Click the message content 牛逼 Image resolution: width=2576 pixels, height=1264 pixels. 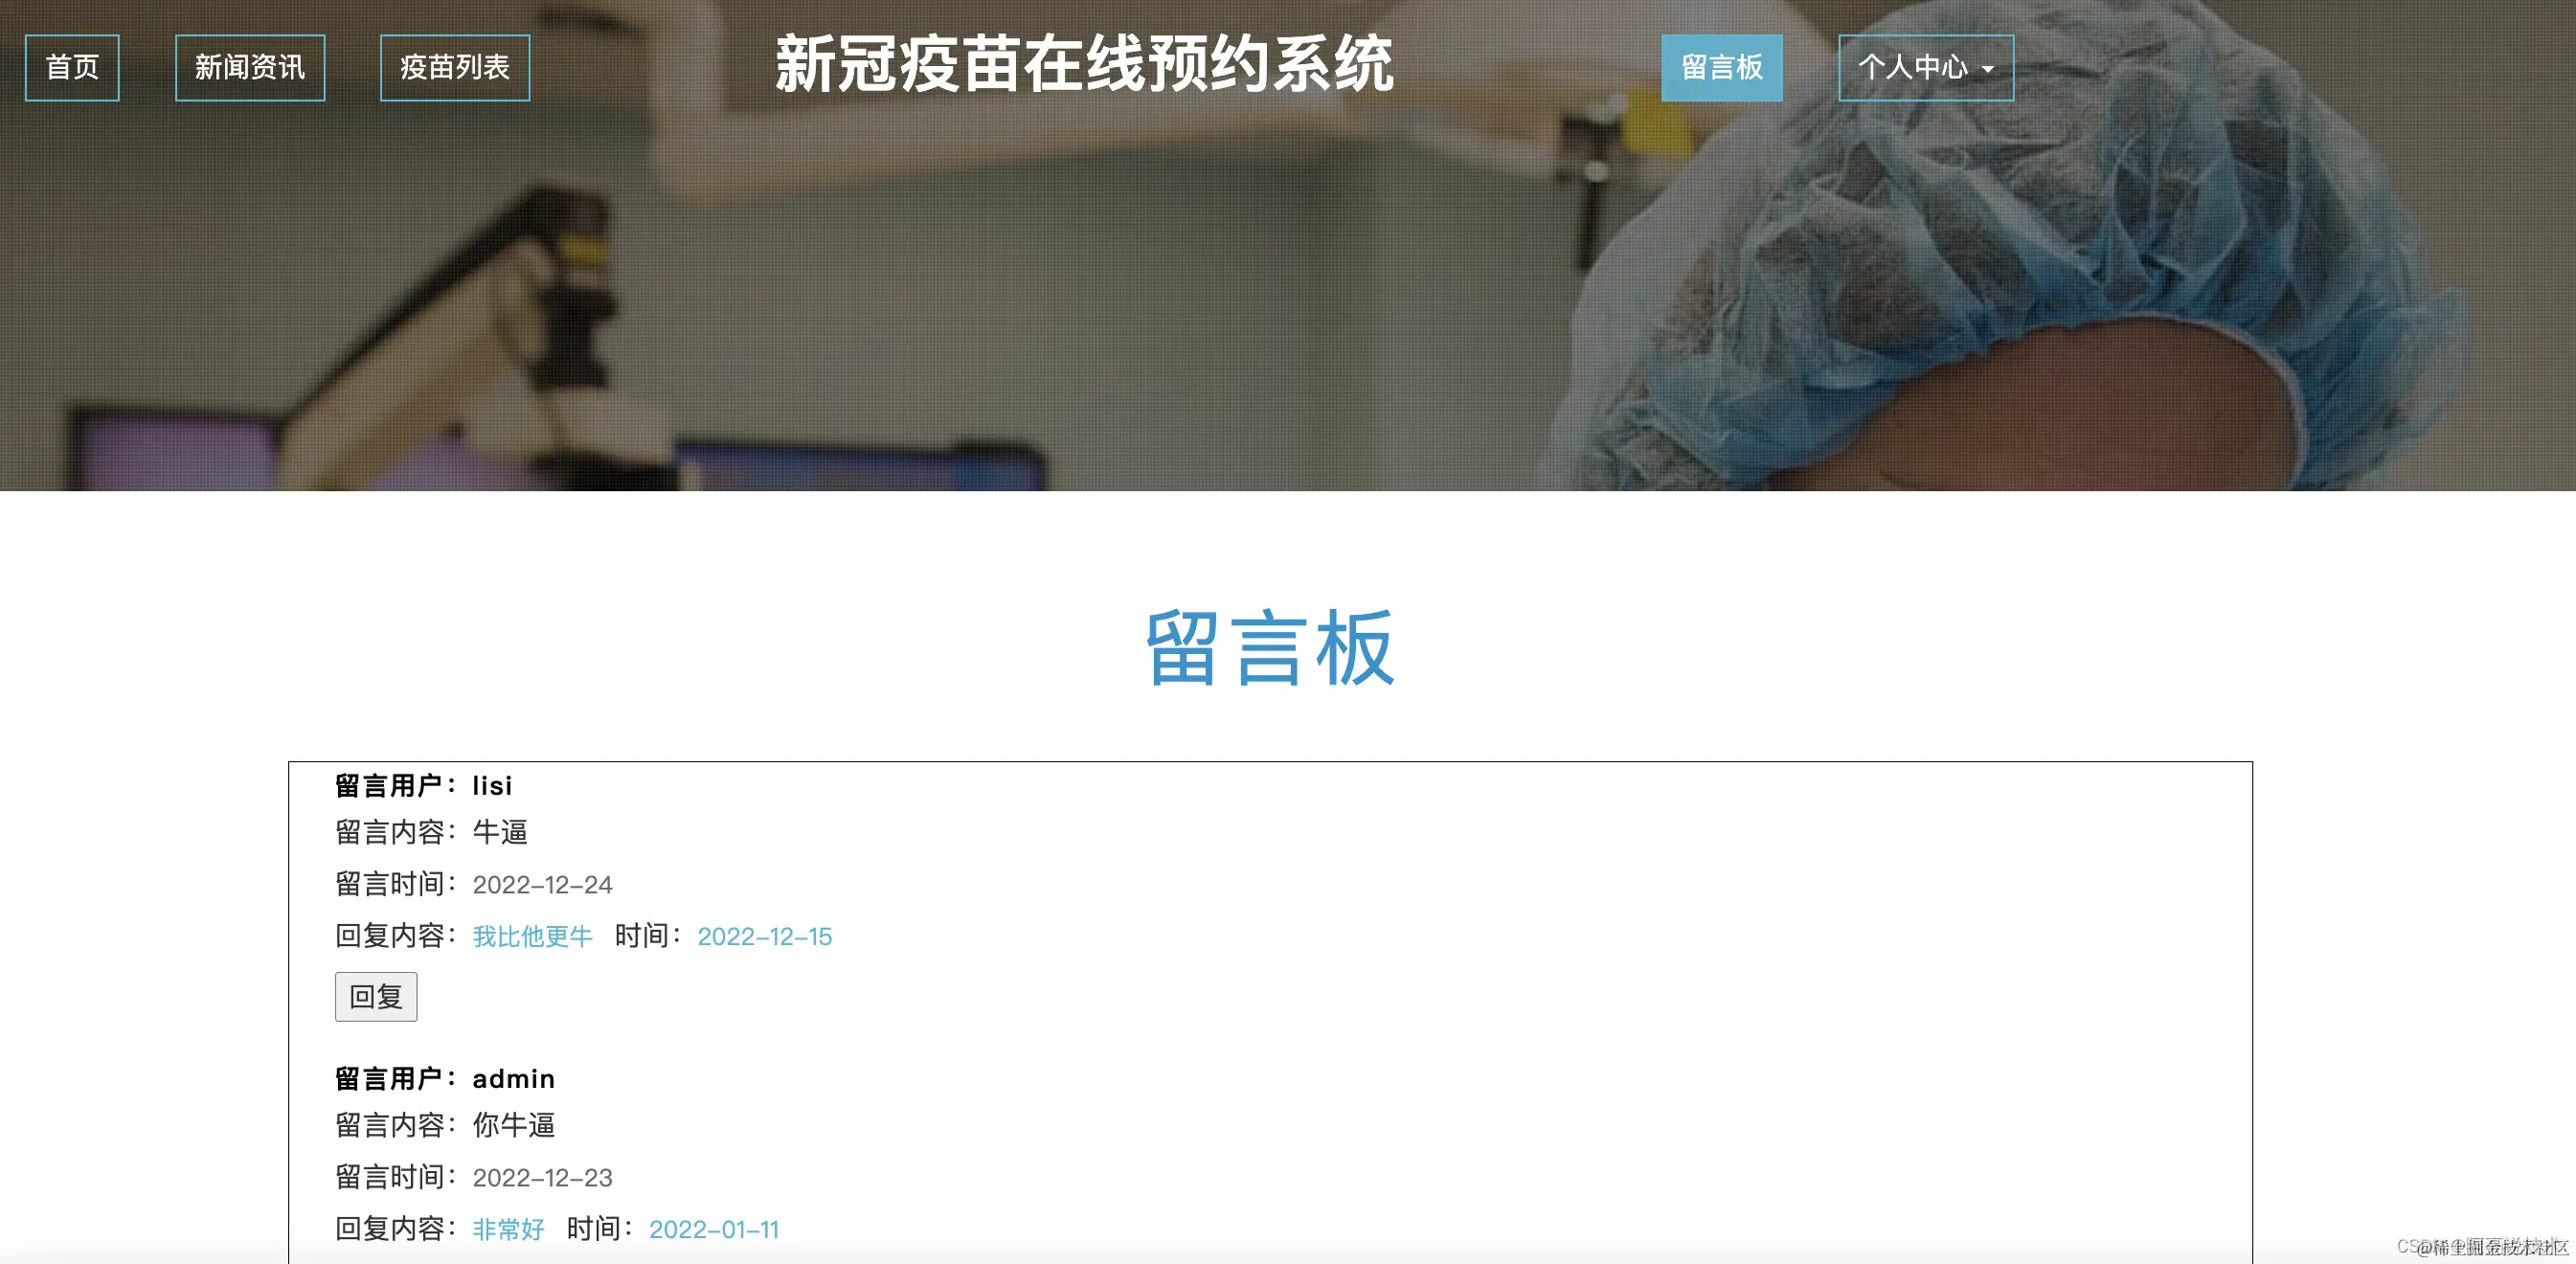(499, 832)
